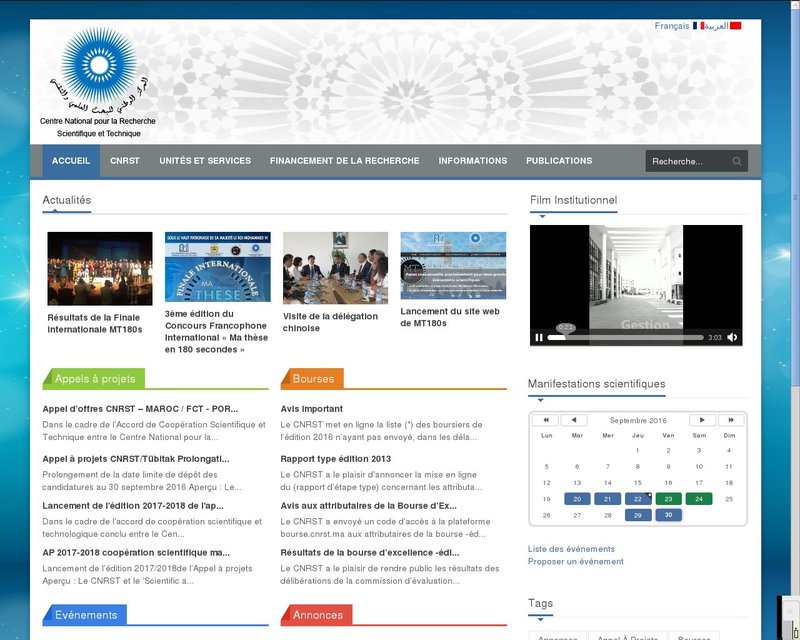
Task: Pause the institutional film video
Action: point(539,337)
